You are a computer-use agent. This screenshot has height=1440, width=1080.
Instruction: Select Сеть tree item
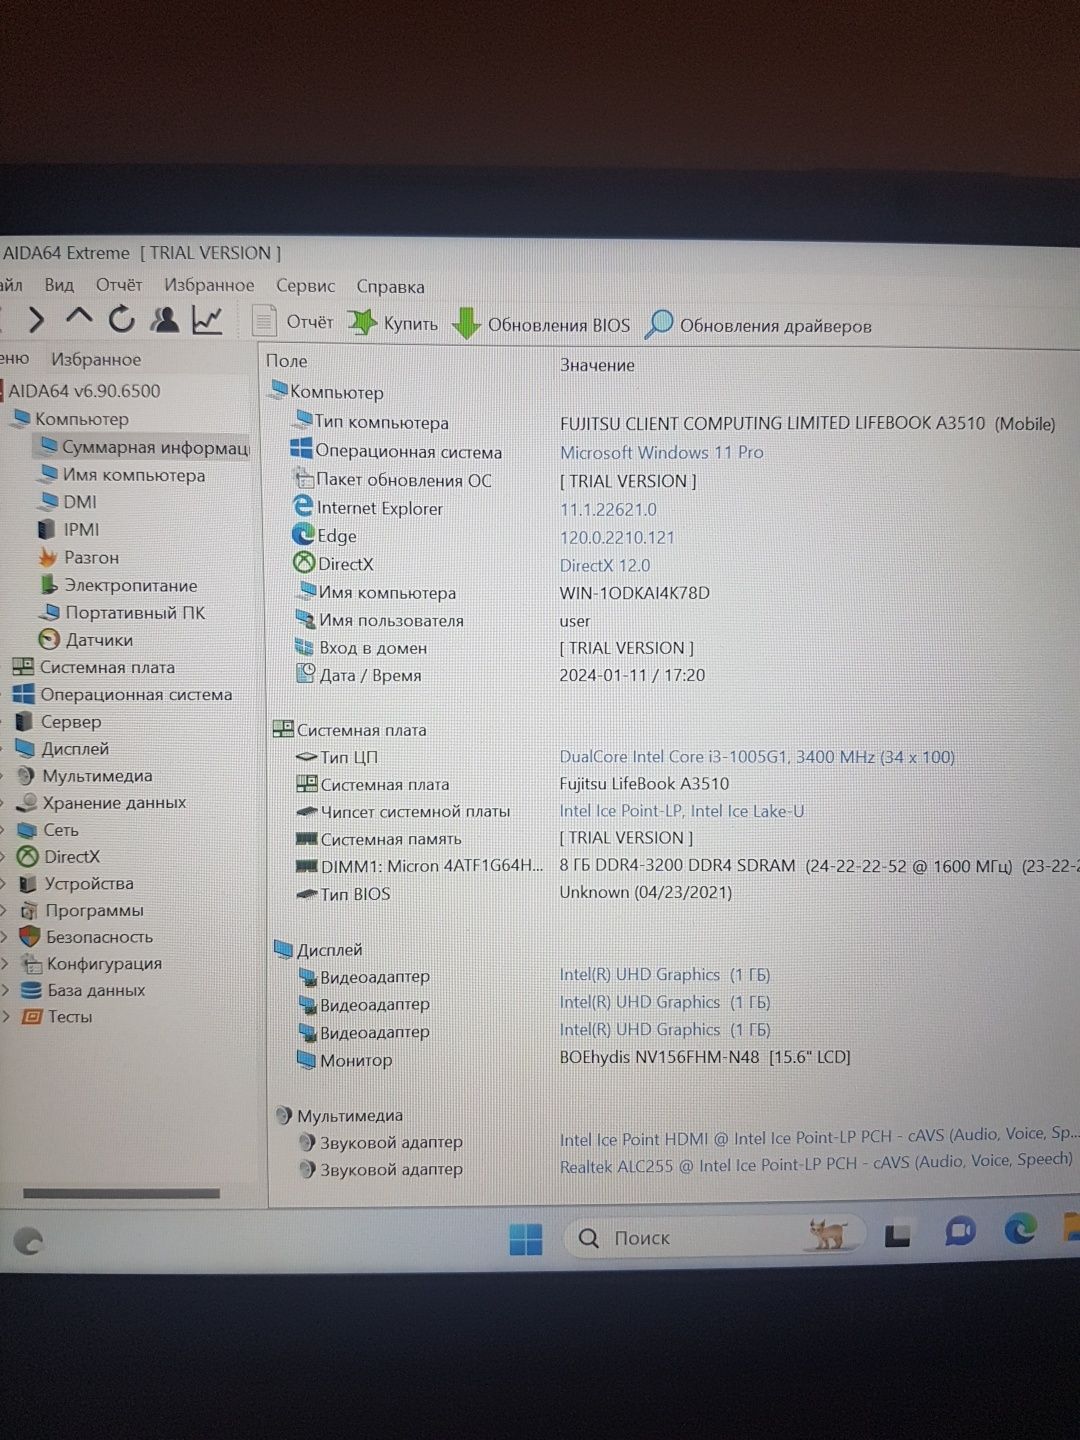click(x=48, y=829)
